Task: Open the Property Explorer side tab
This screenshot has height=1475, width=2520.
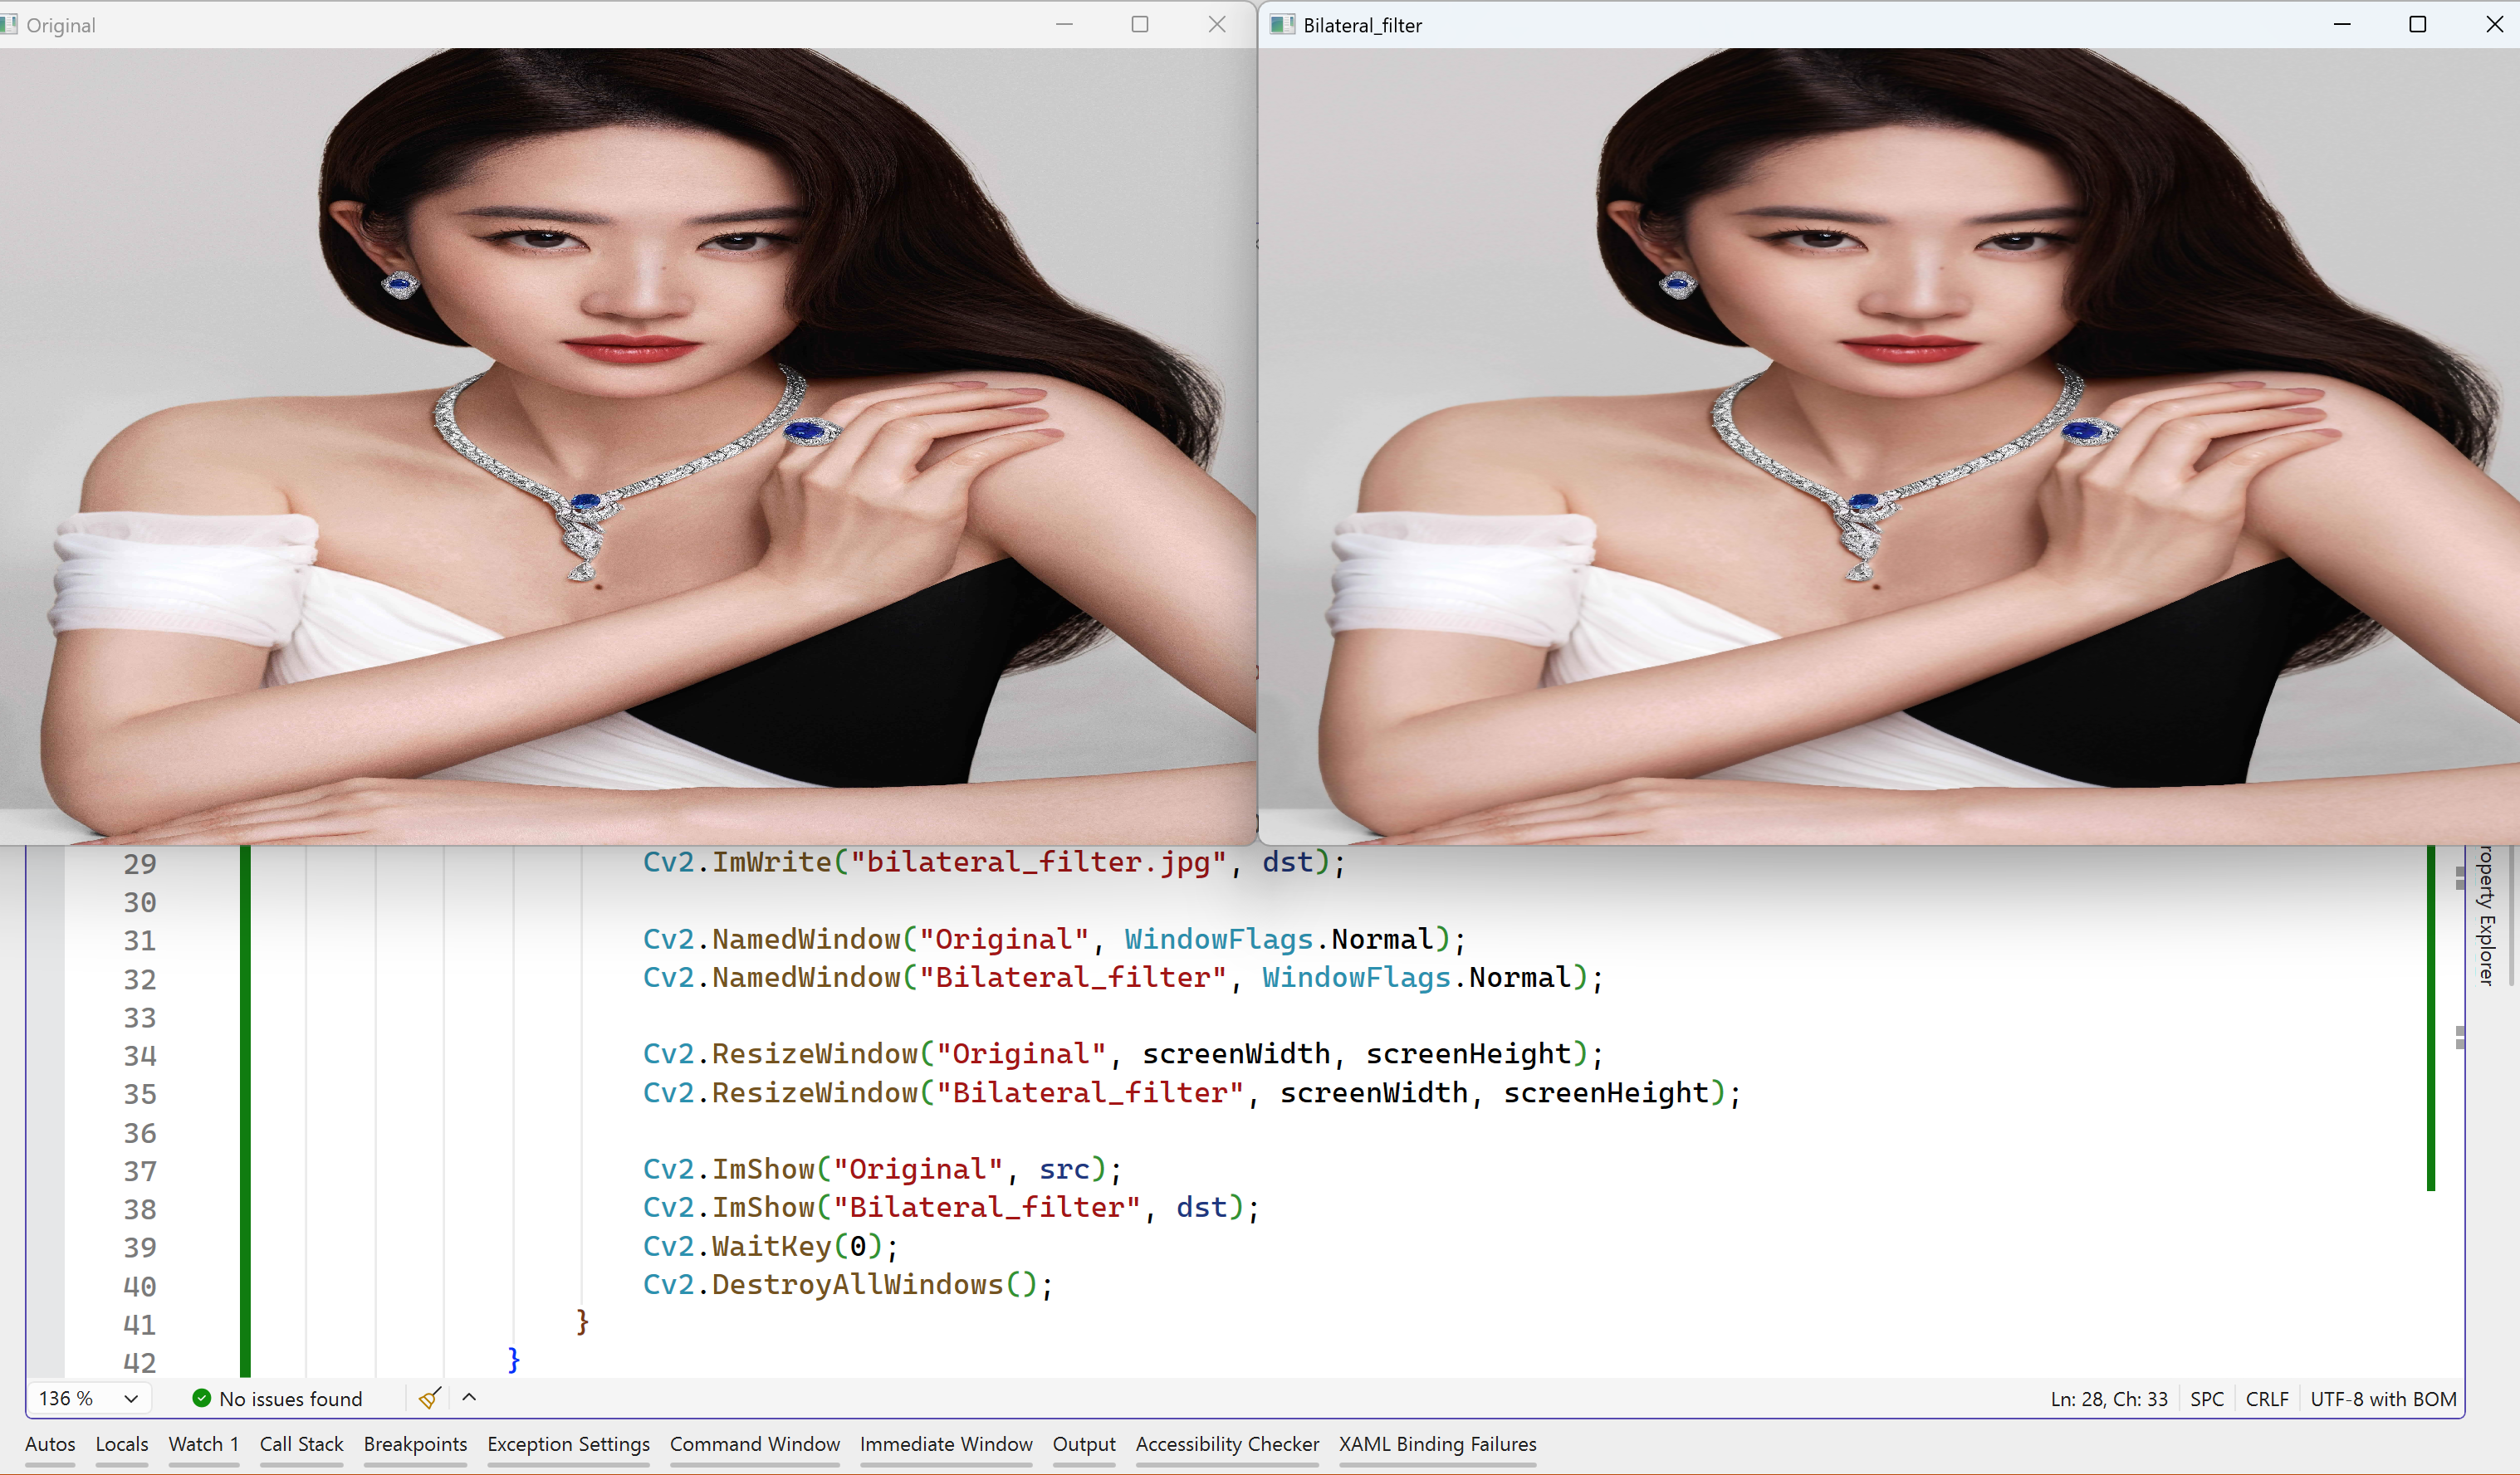Action: [2486, 915]
